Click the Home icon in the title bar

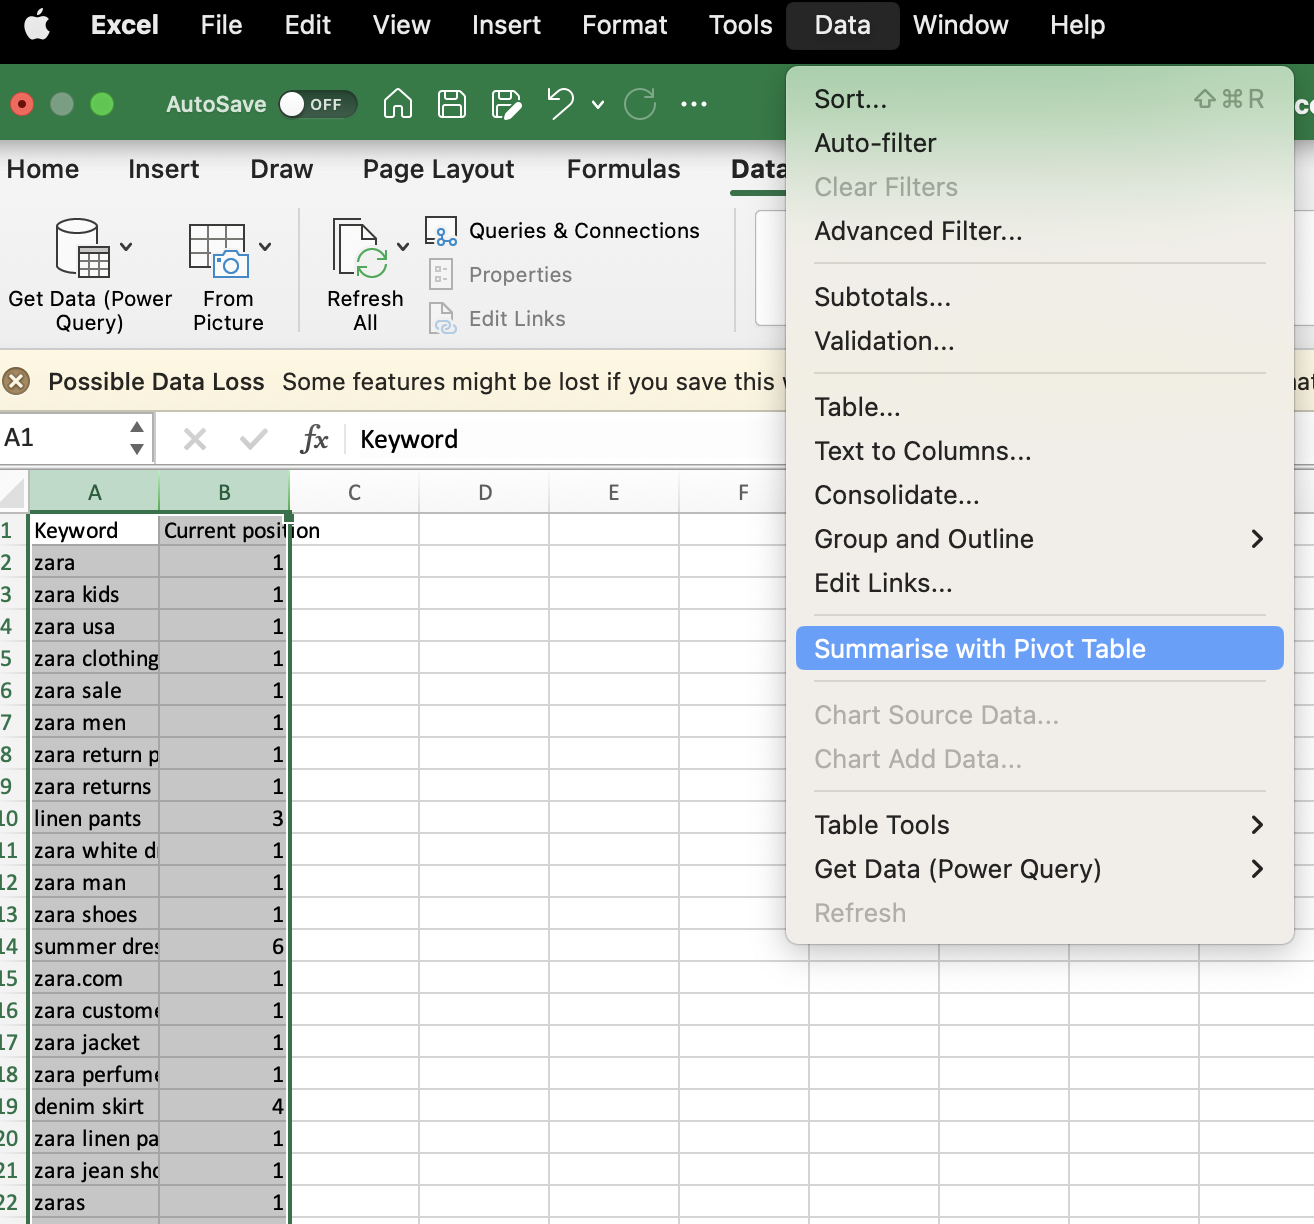point(398,103)
